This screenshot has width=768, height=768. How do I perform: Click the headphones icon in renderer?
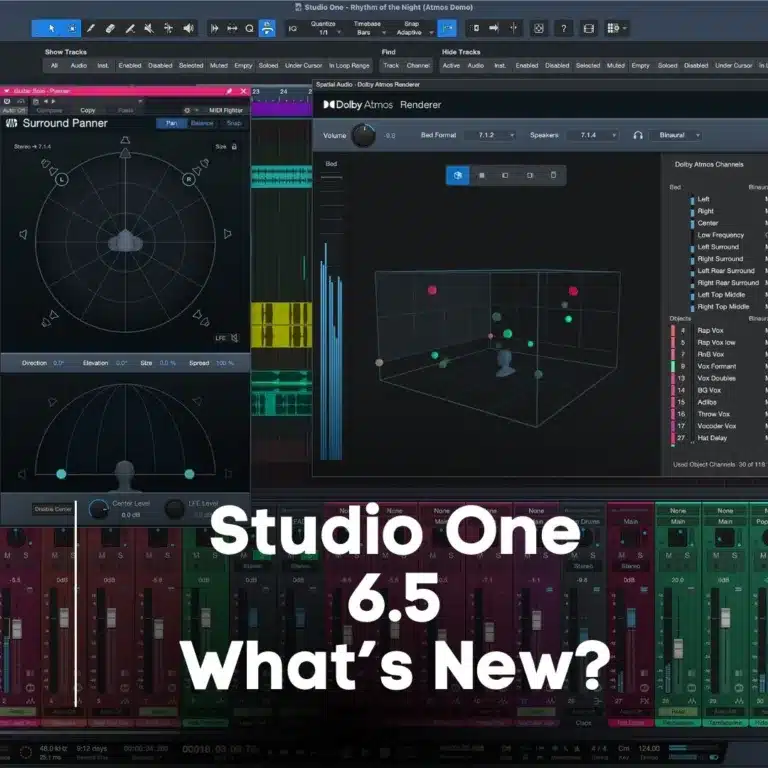pos(638,135)
